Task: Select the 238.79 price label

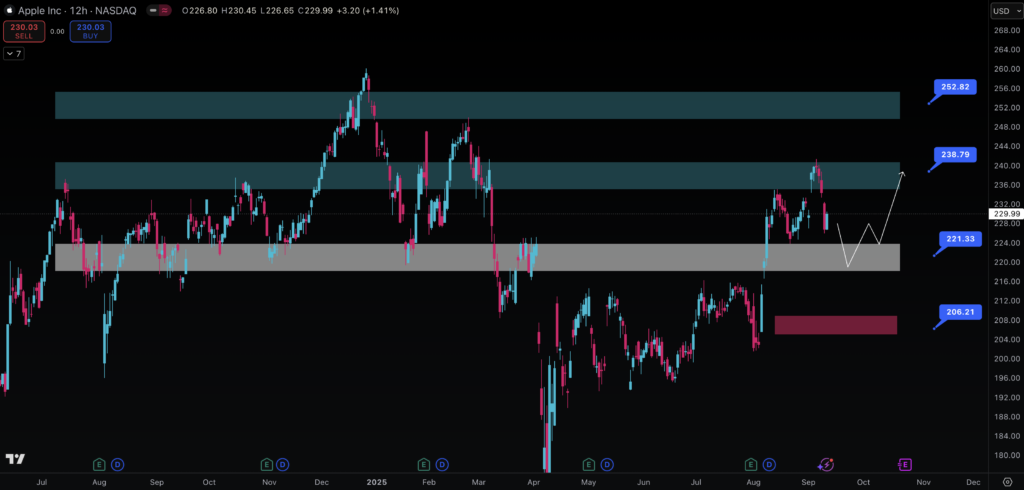Action: coord(955,155)
